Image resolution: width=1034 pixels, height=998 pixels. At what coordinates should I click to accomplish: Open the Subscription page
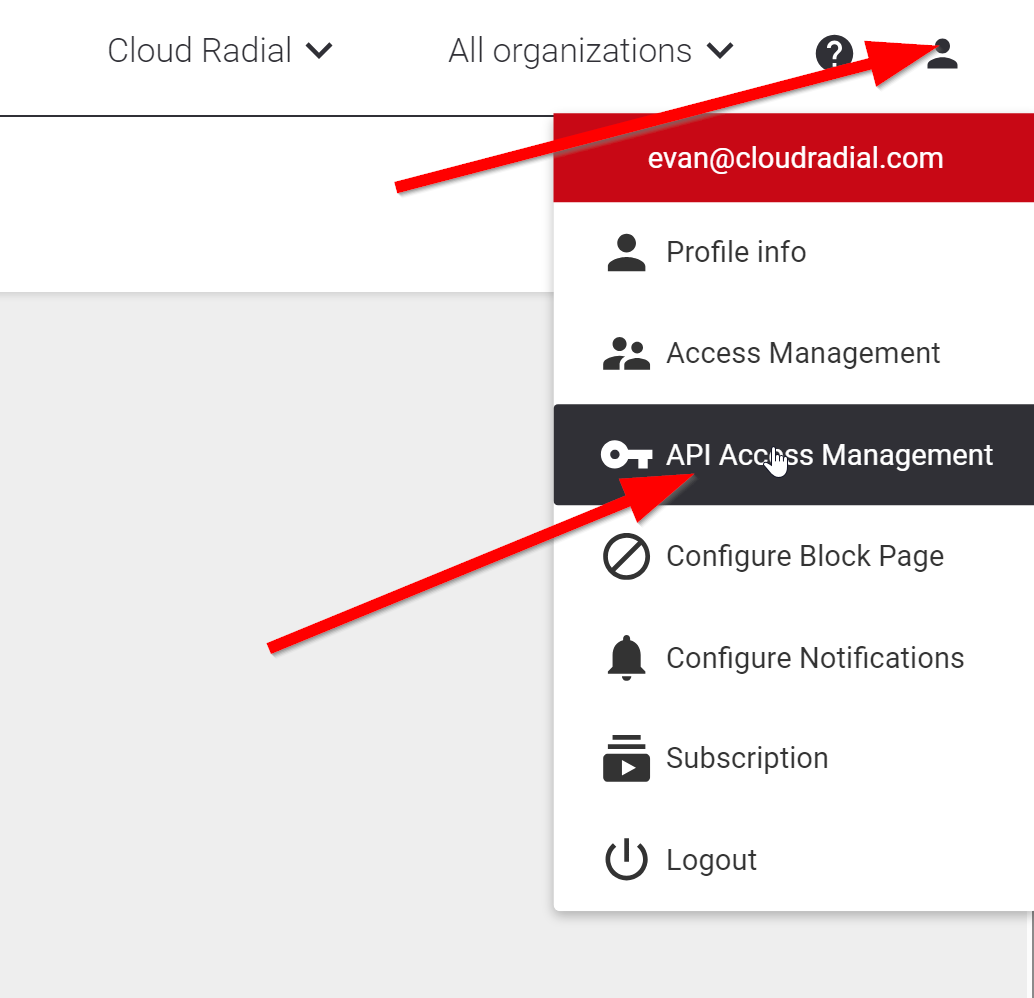(748, 758)
